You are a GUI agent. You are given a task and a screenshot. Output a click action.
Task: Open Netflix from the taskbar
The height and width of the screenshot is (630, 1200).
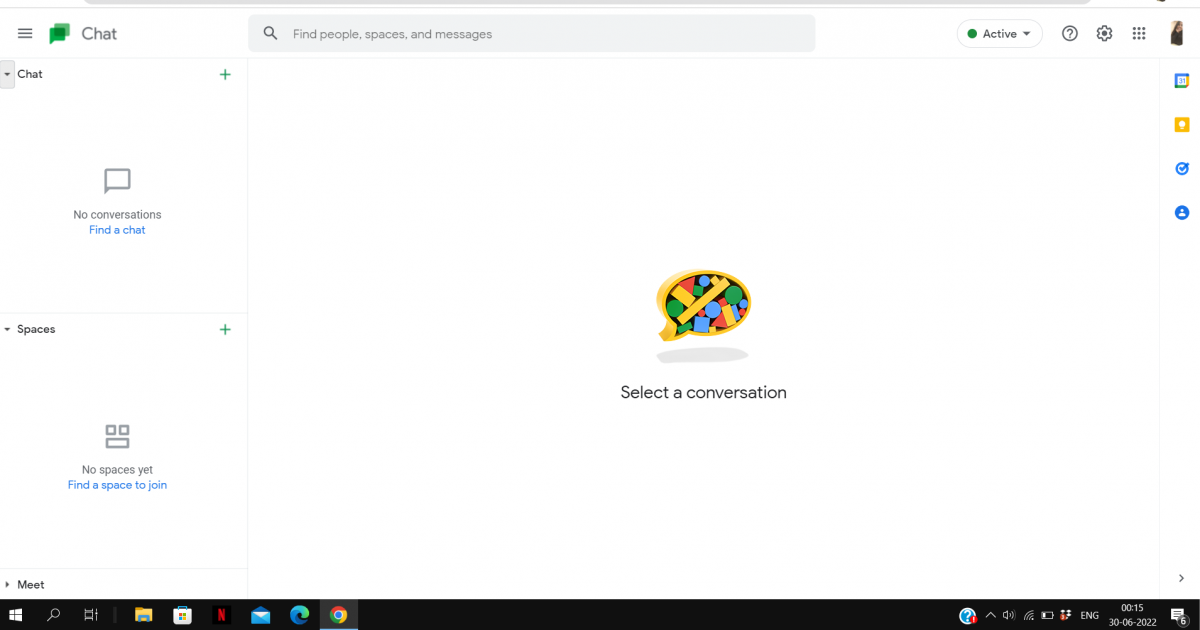[x=221, y=615]
